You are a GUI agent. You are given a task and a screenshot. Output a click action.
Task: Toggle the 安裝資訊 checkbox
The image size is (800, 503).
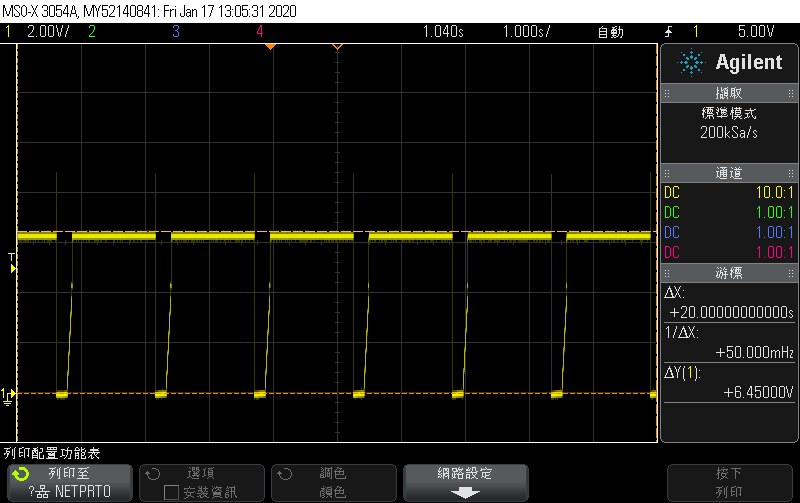click(x=171, y=492)
